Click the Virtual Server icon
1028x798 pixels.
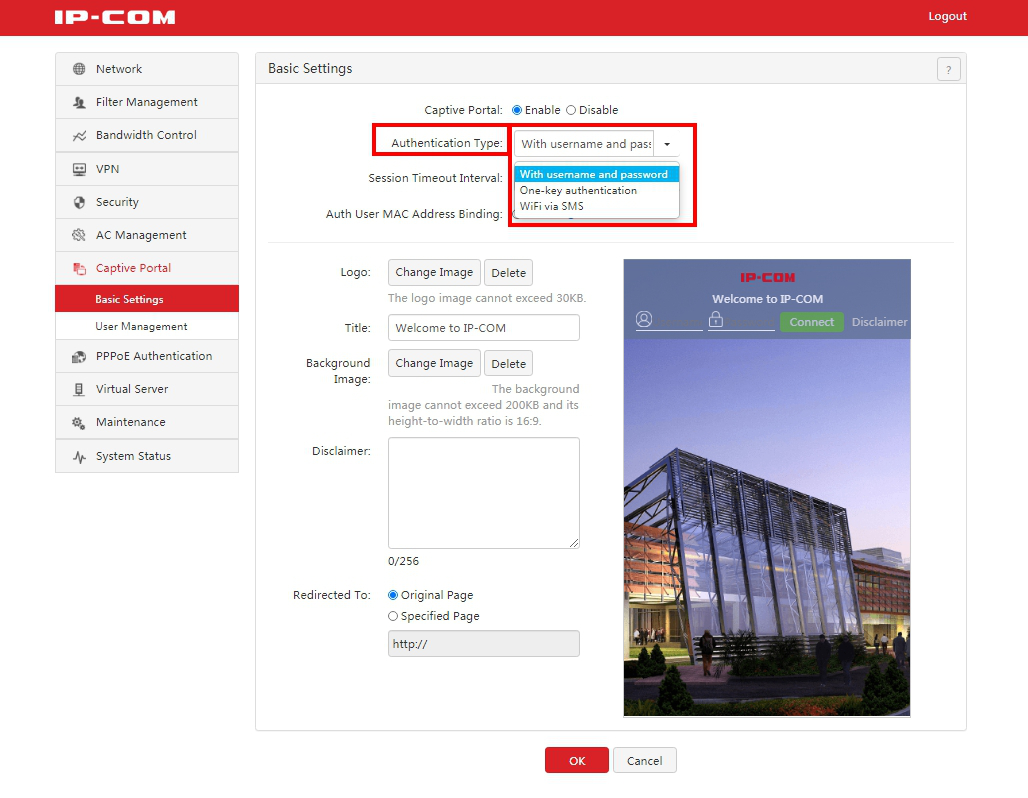pos(79,389)
